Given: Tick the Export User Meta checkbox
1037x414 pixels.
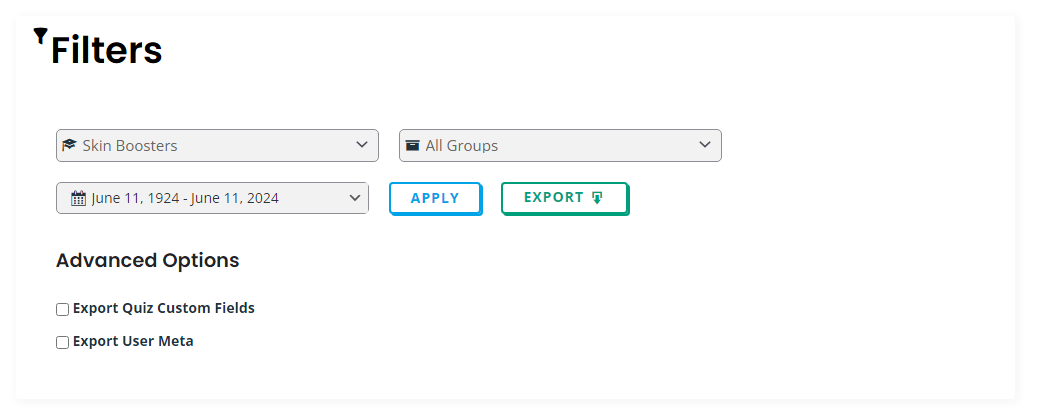Looking at the screenshot, I should coord(62,342).
